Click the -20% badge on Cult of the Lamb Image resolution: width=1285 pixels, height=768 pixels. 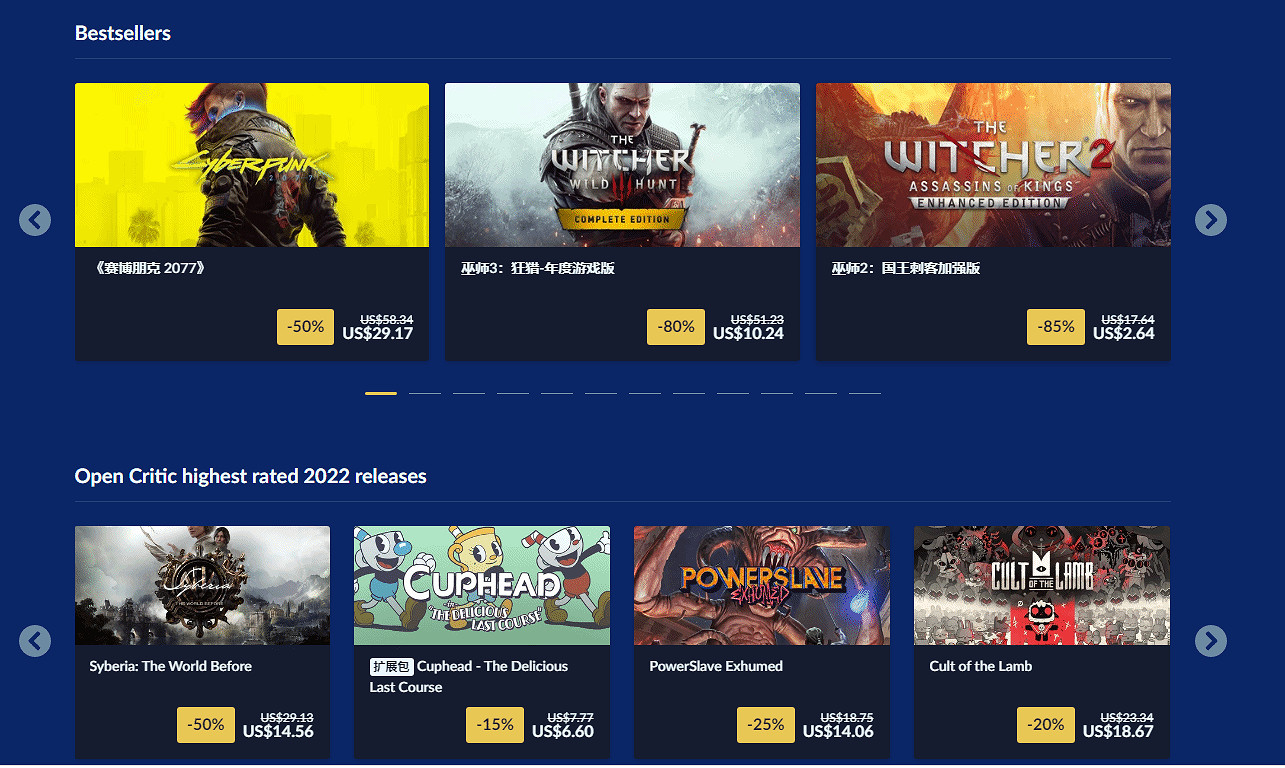pos(1046,725)
